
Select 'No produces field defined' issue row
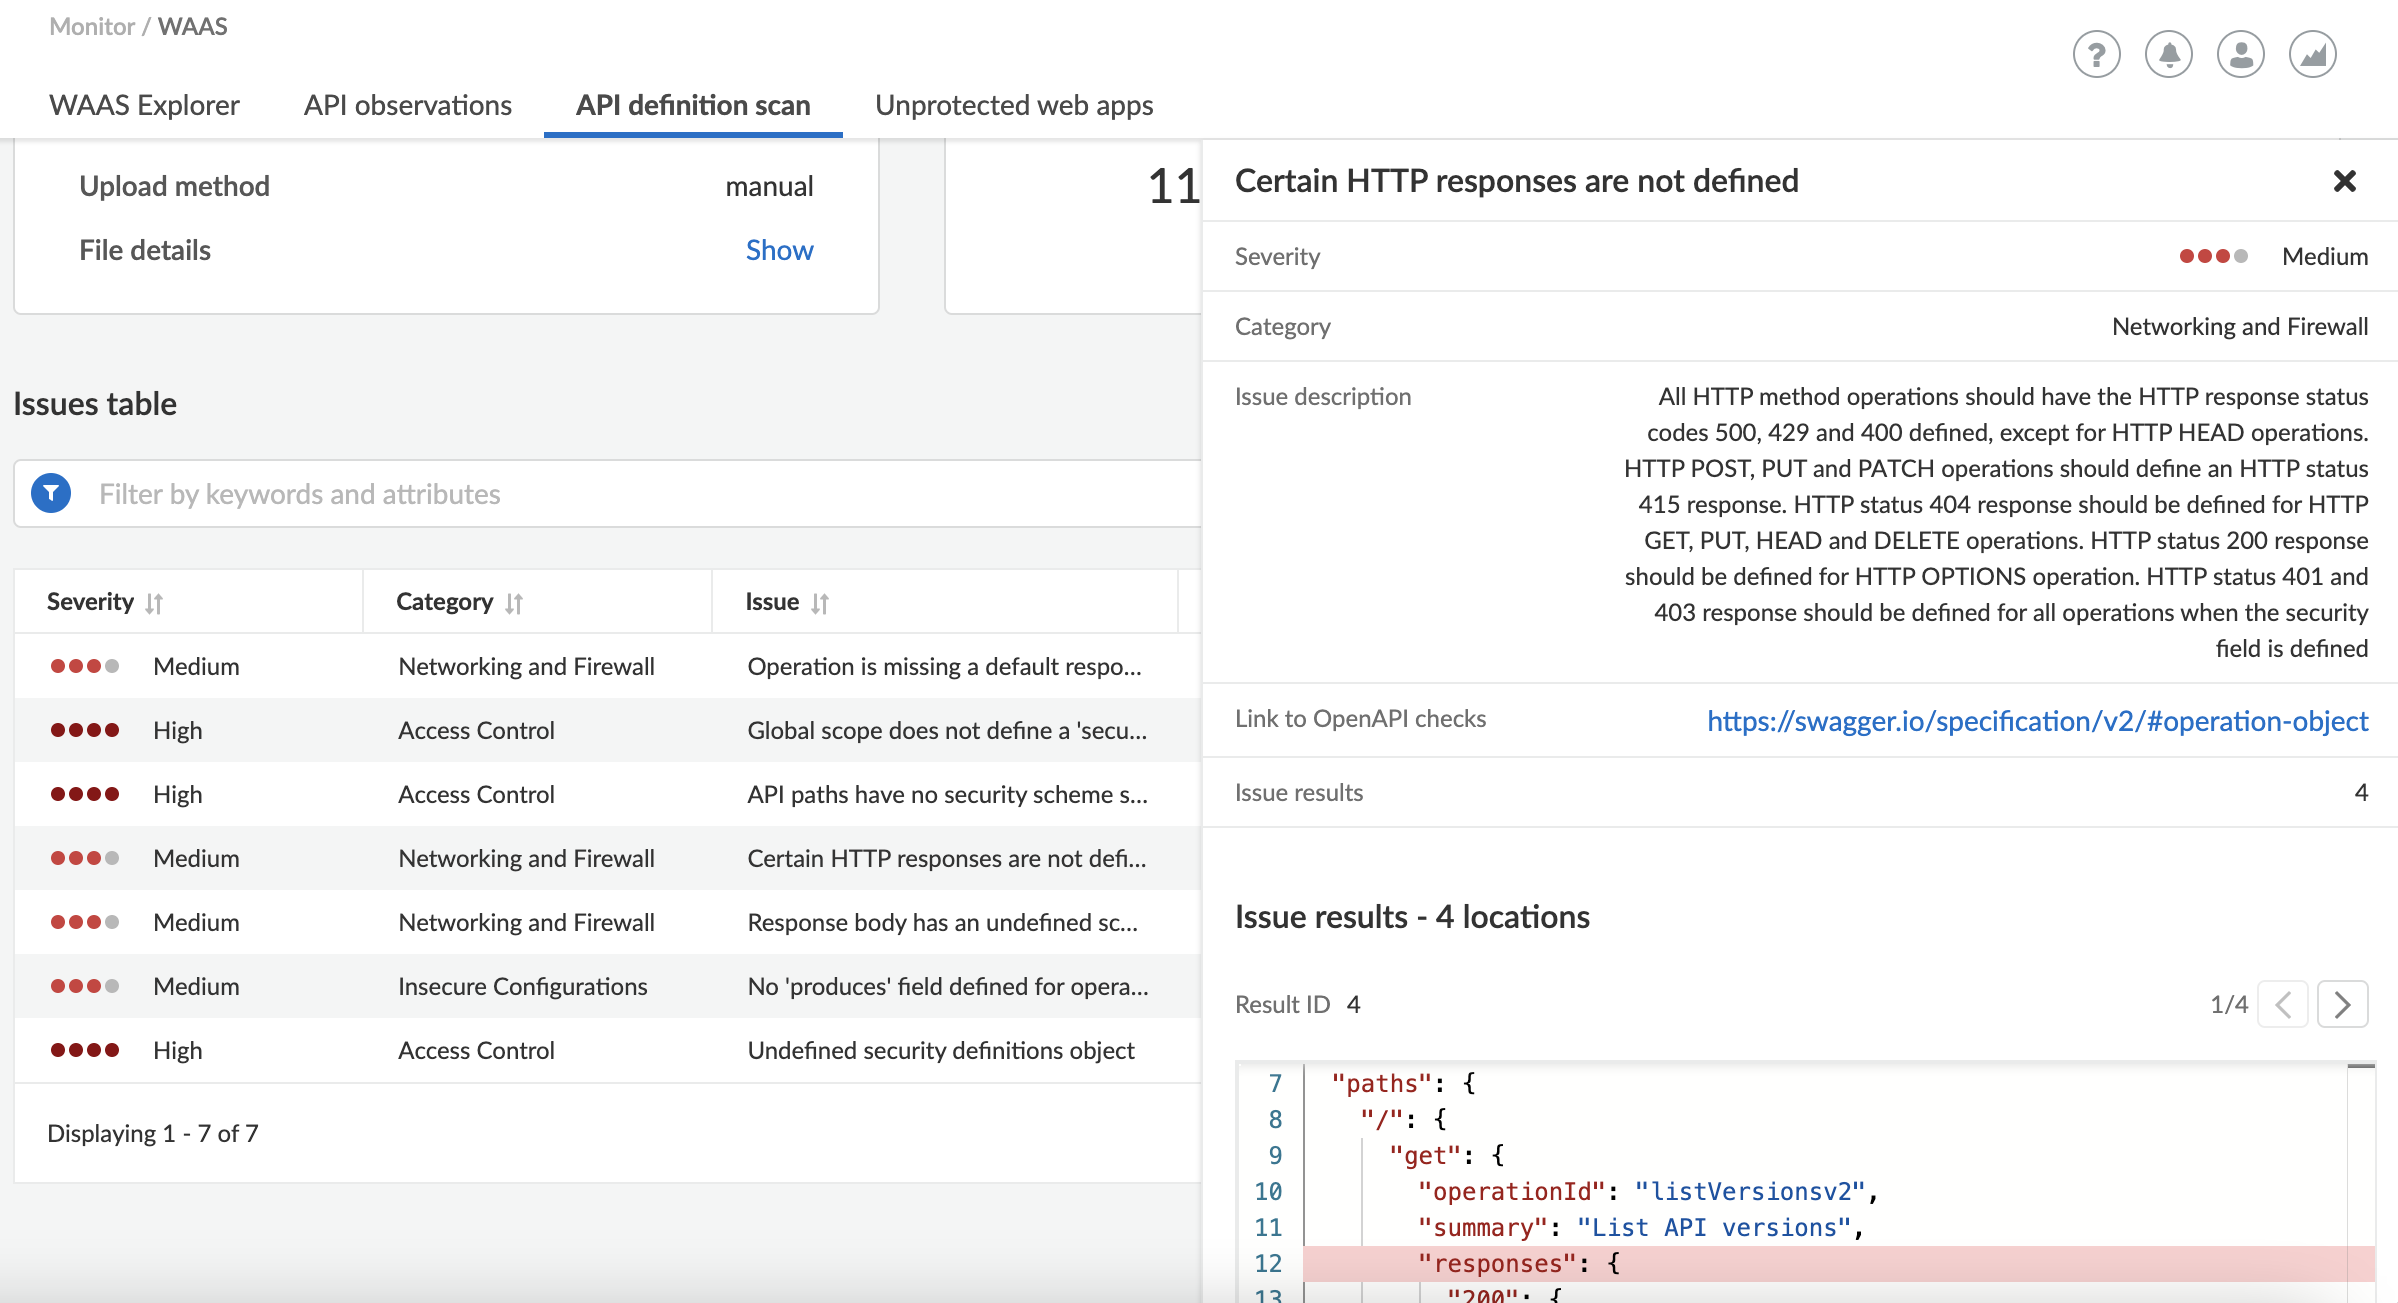607,986
